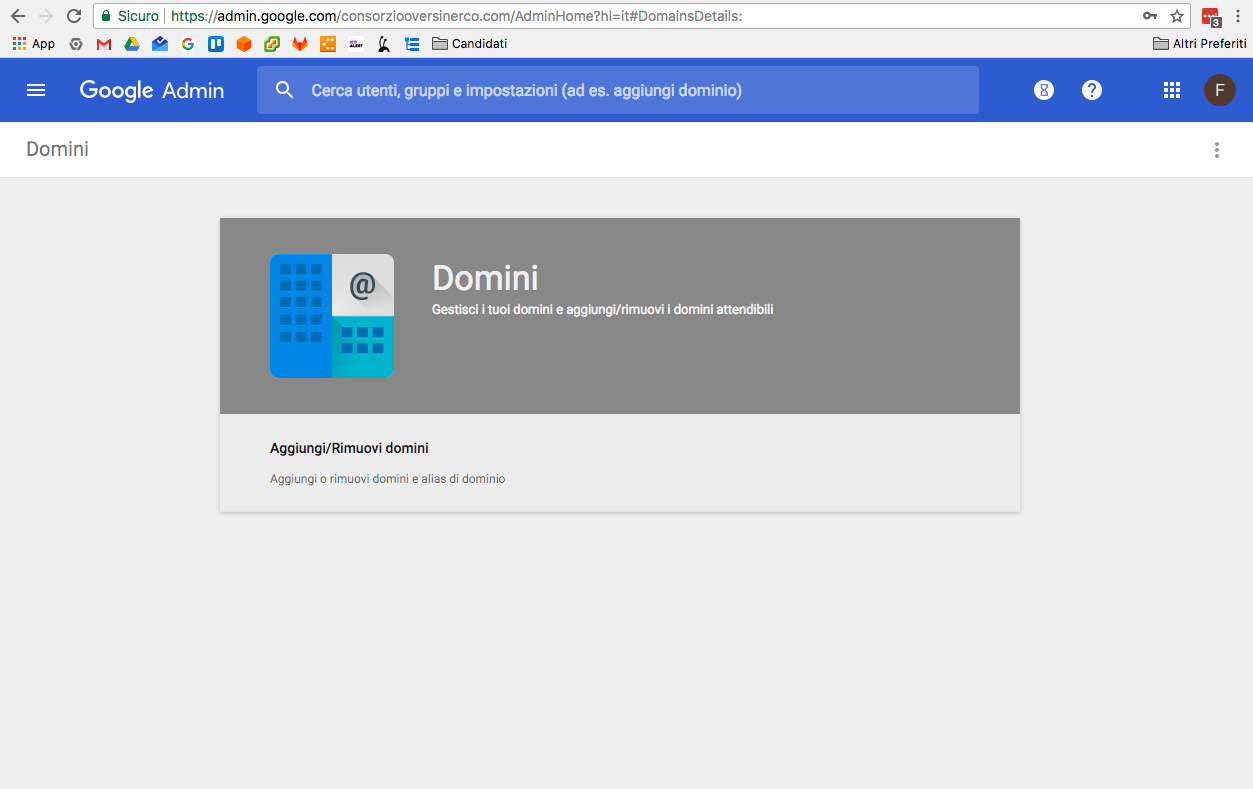Open the ICO Alert bookmark

(x=356, y=44)
